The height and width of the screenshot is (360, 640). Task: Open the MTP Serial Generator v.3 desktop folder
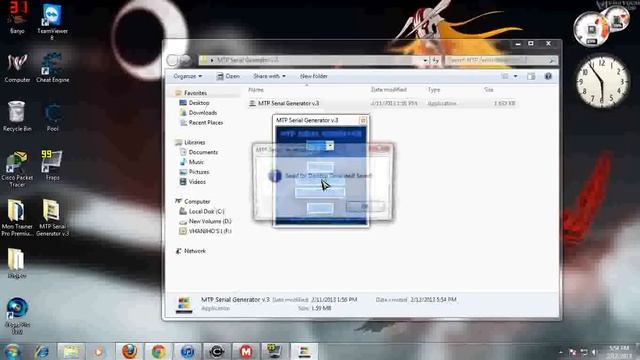click(52, 218)
